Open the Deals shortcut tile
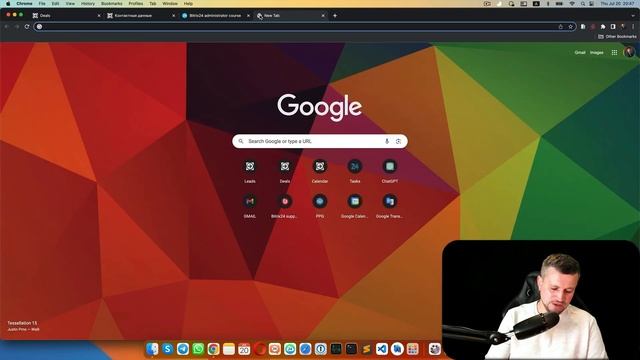 pos(285,171)
